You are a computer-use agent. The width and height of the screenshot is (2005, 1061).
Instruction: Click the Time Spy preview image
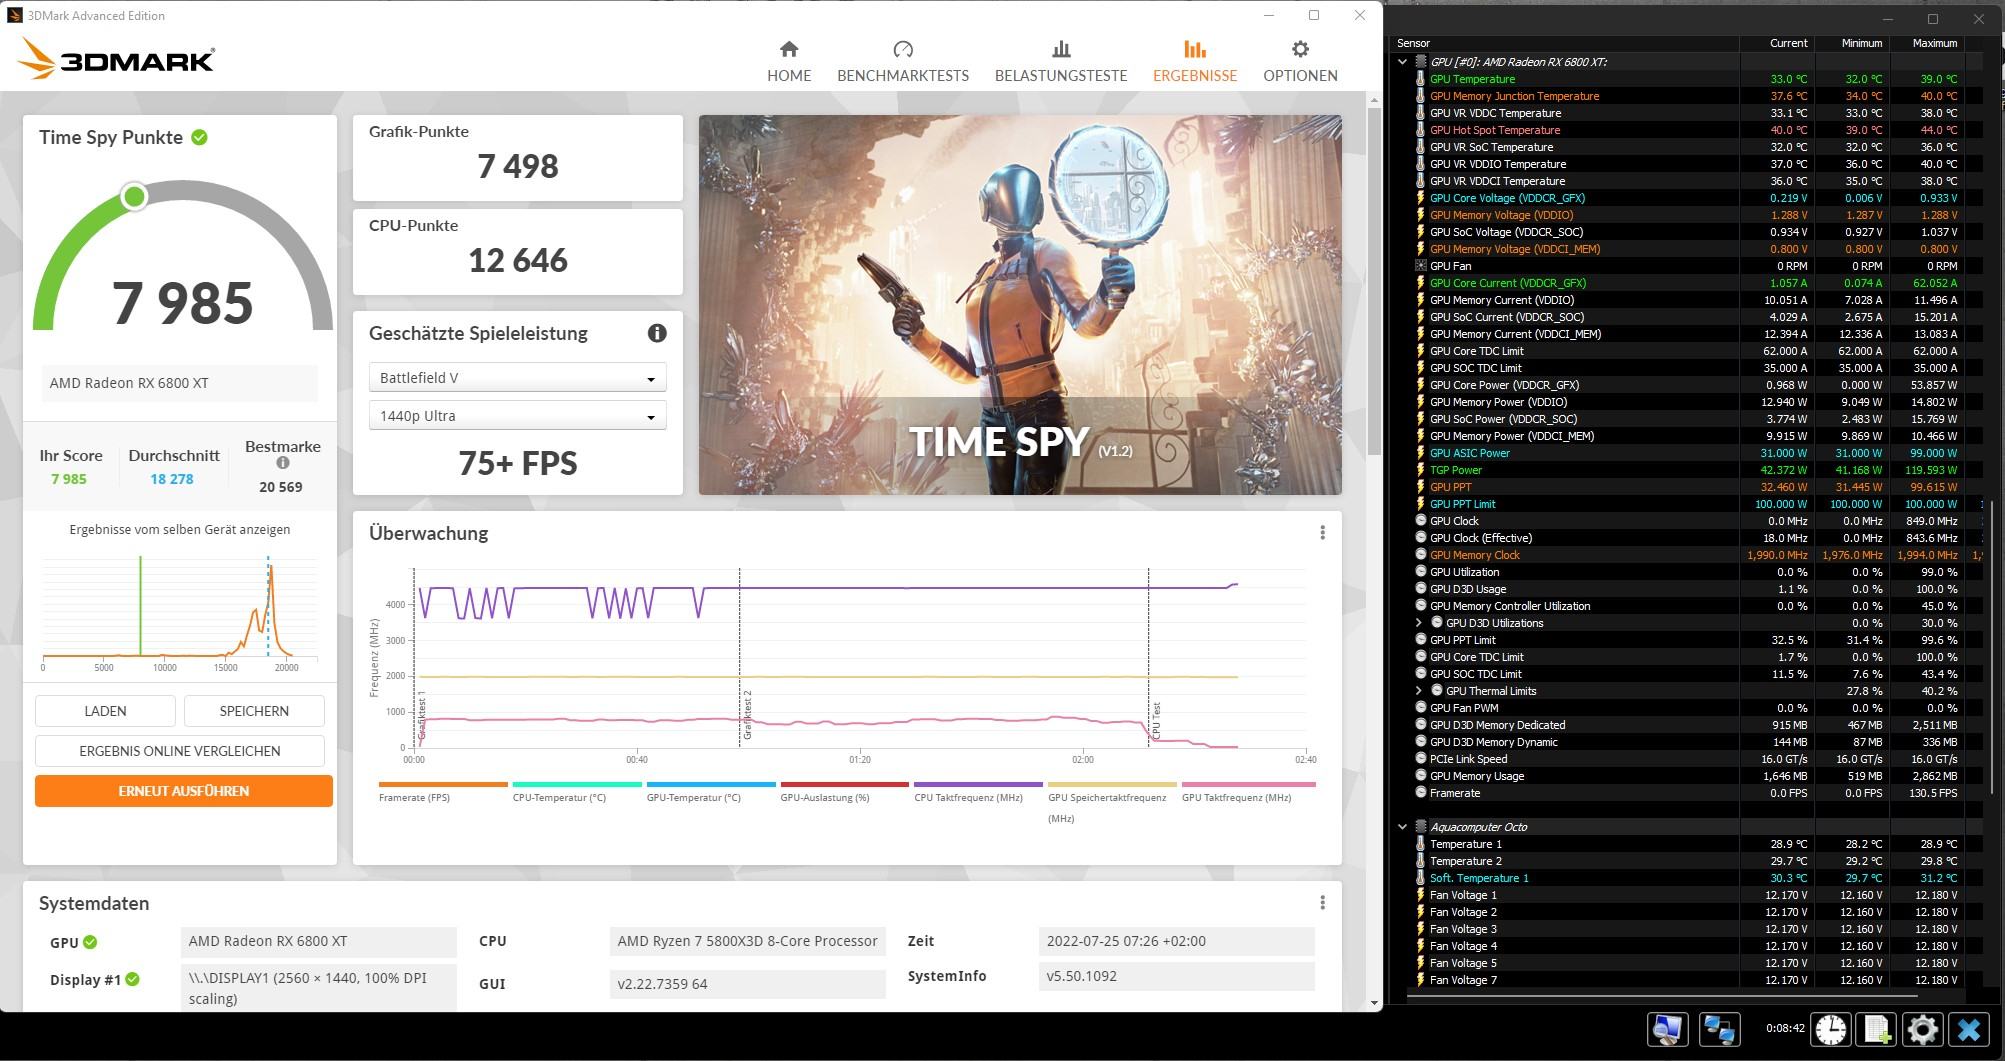[x=1020, y=305]
